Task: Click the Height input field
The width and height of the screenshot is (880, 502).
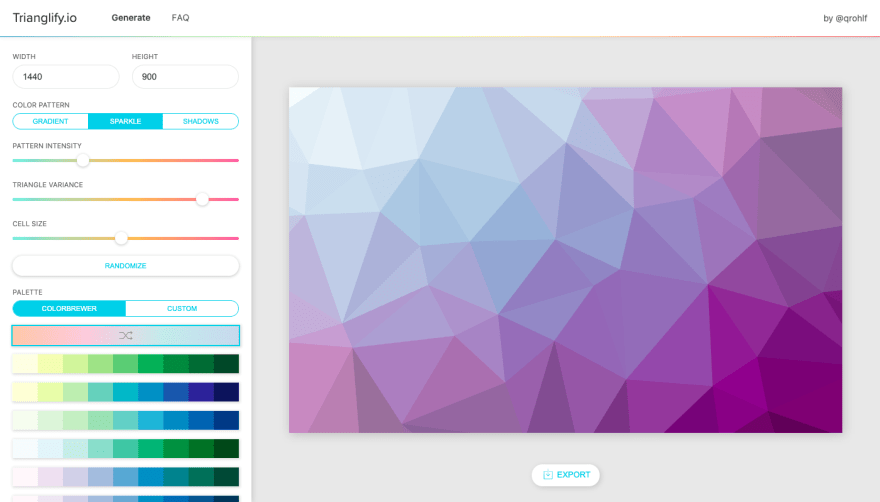Action: coord(185,76)
